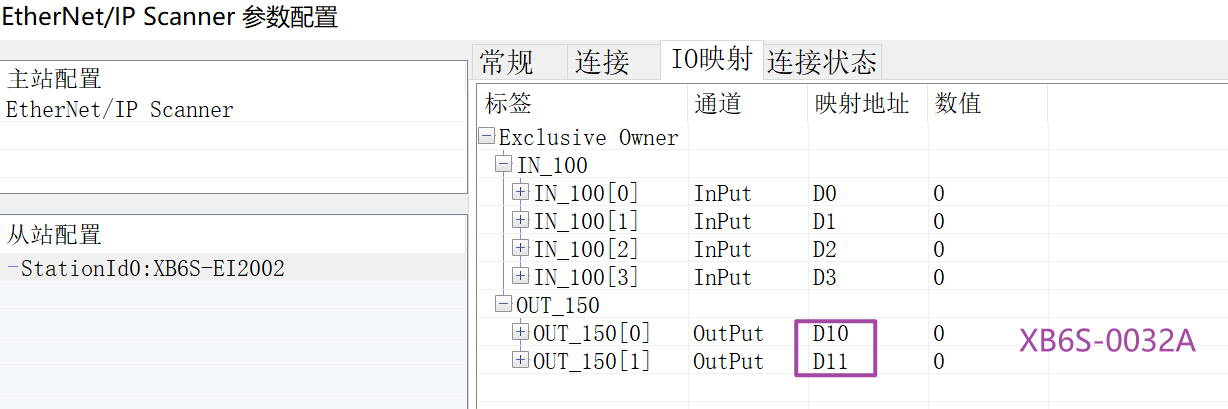Expand the IN_100[1] entry
1228x409 pixels.
[520, 220]
